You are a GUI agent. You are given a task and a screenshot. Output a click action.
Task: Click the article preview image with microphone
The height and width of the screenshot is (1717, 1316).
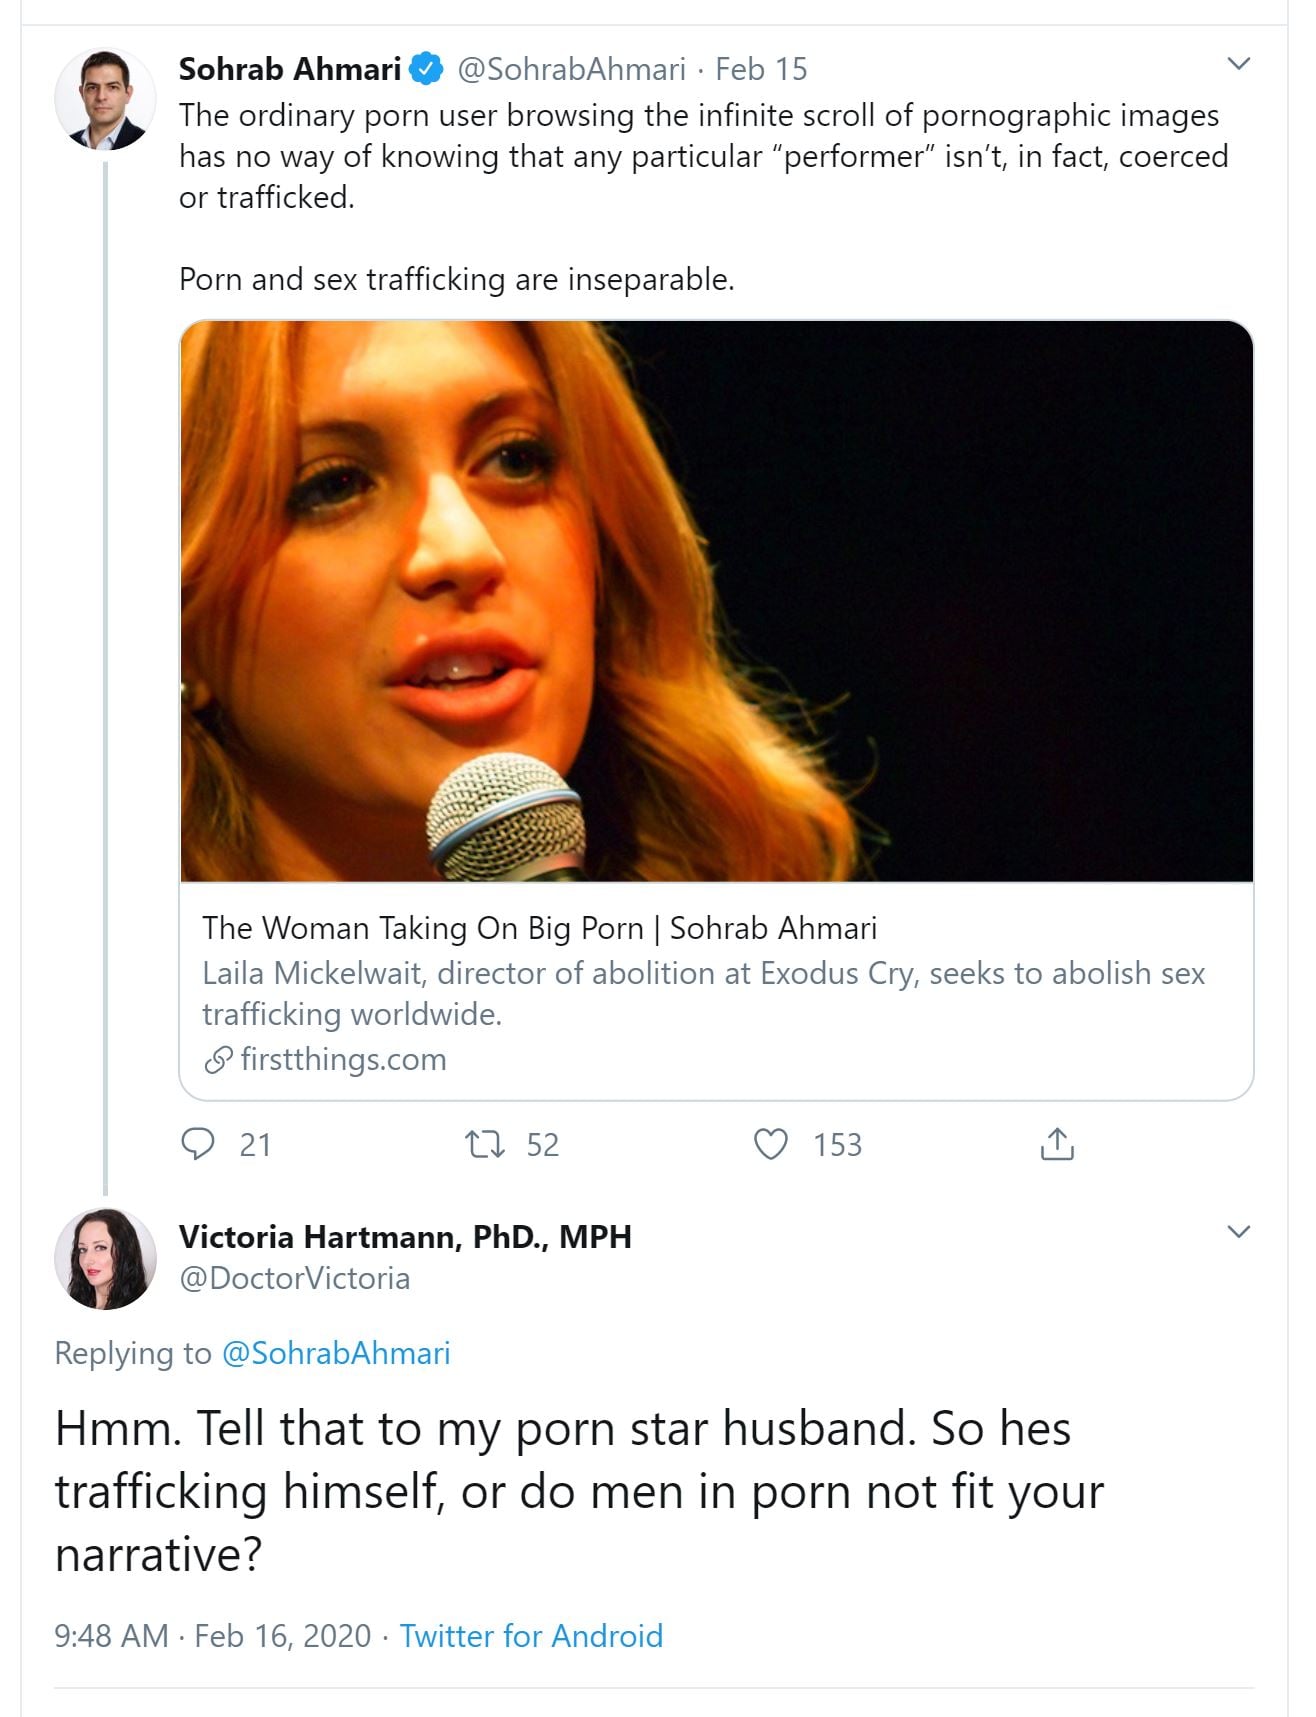(716, 601)
